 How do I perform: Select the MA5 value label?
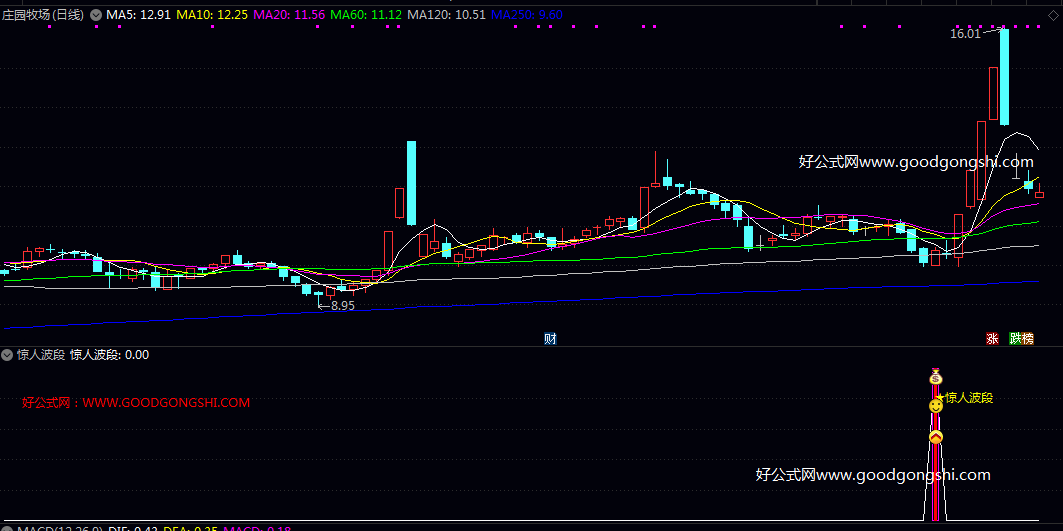[x=138, y=15]
